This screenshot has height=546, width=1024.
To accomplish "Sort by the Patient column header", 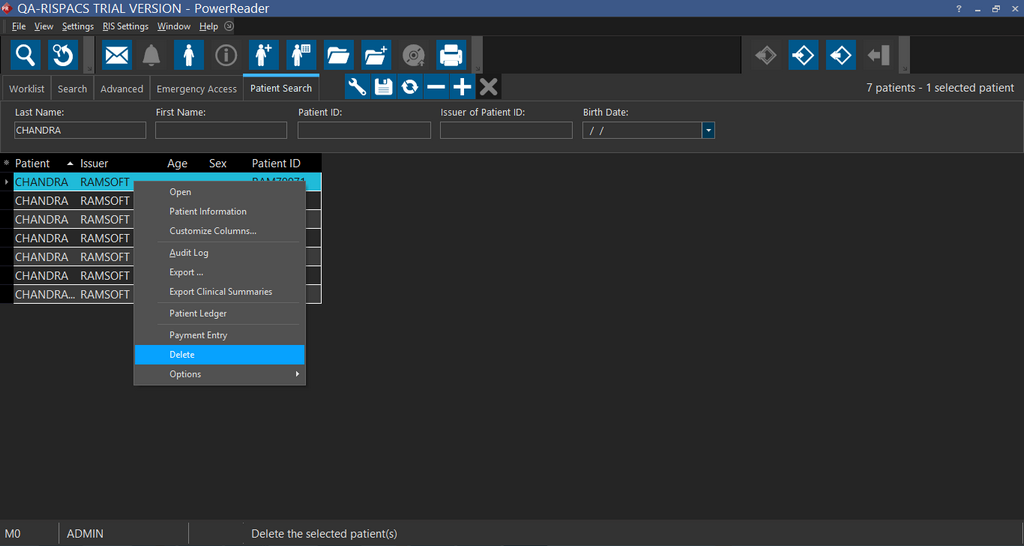I will (x=33, y=163).
